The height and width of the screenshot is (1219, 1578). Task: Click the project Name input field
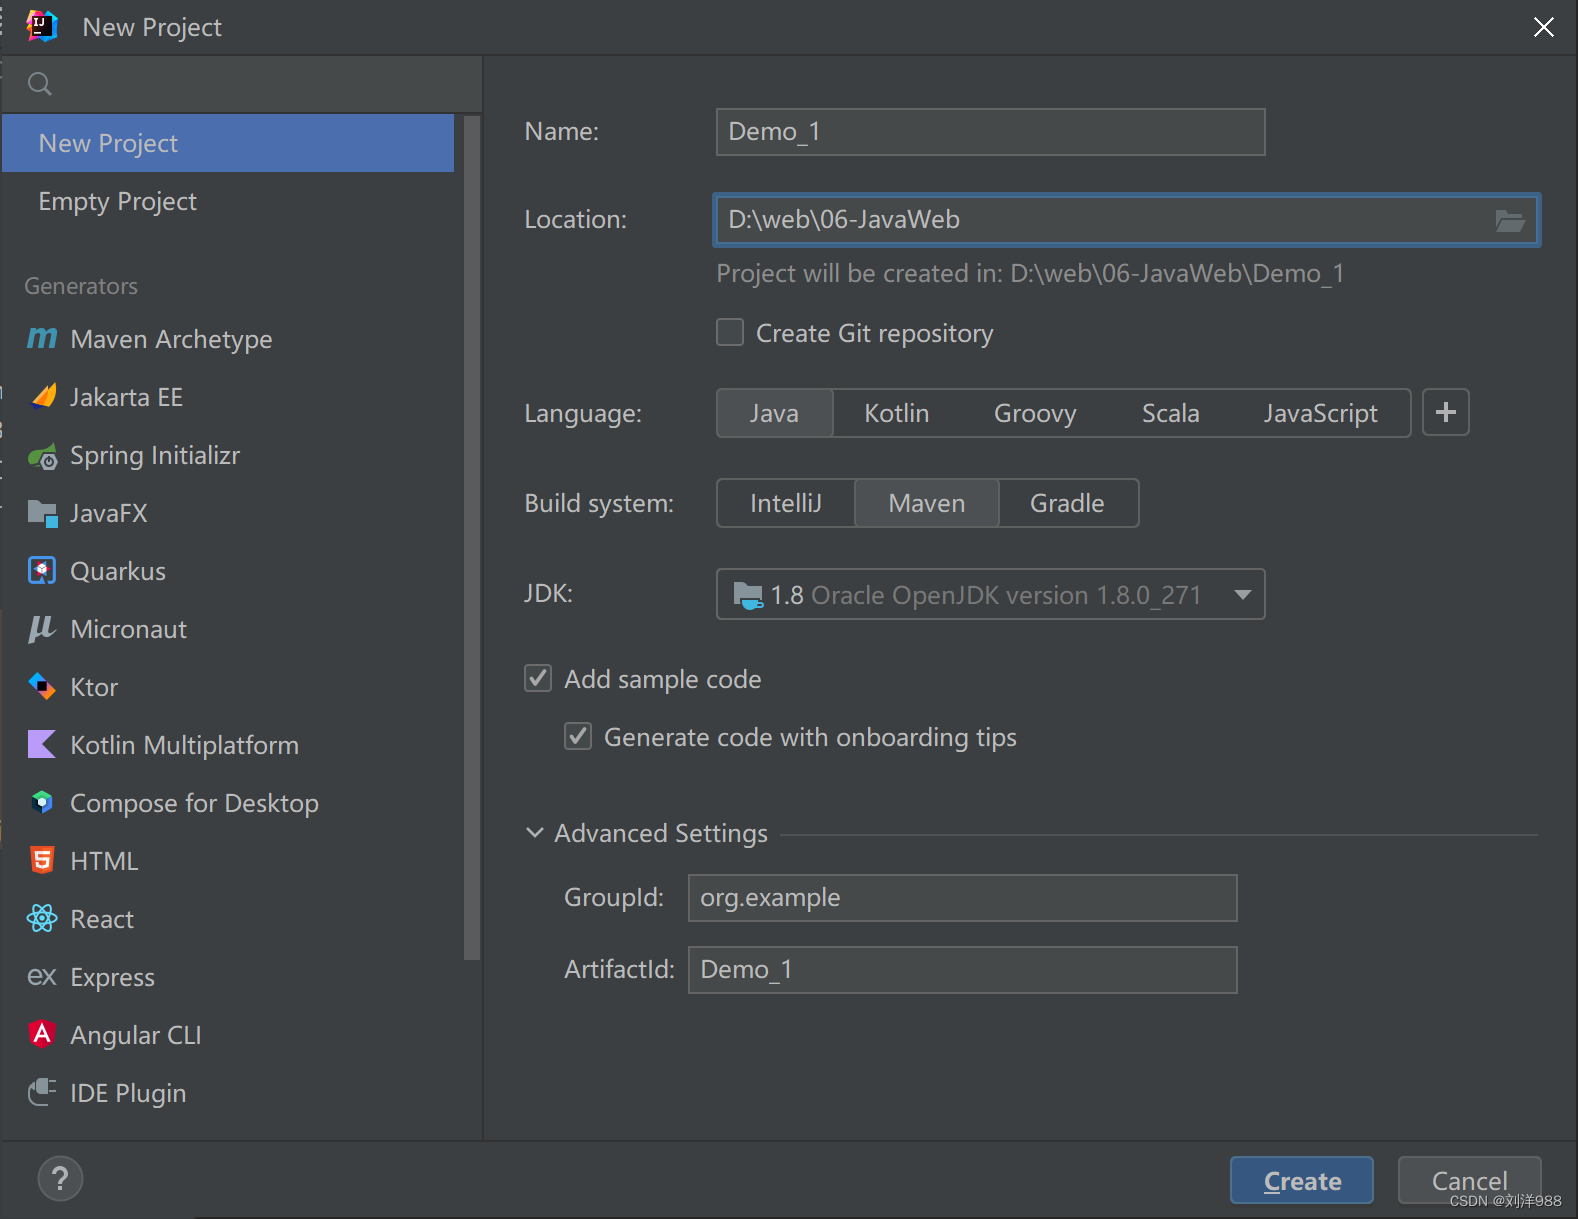990,132
